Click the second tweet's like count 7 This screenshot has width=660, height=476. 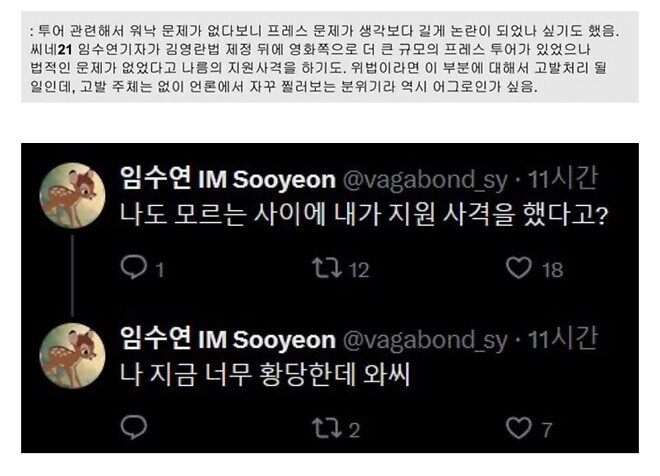[x=546, y=430]
